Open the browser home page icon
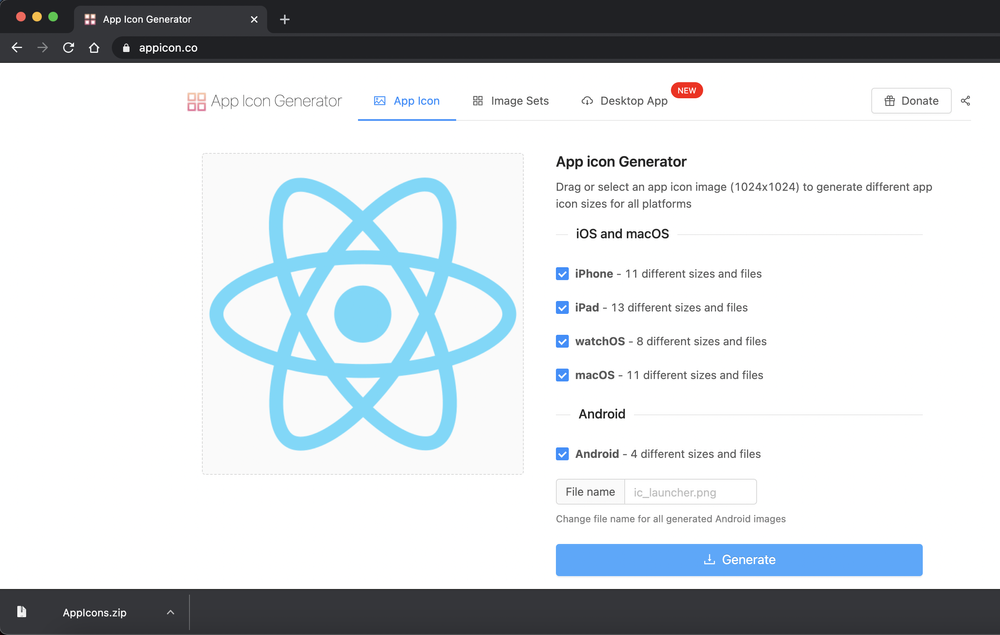 (x=94, y=48)
